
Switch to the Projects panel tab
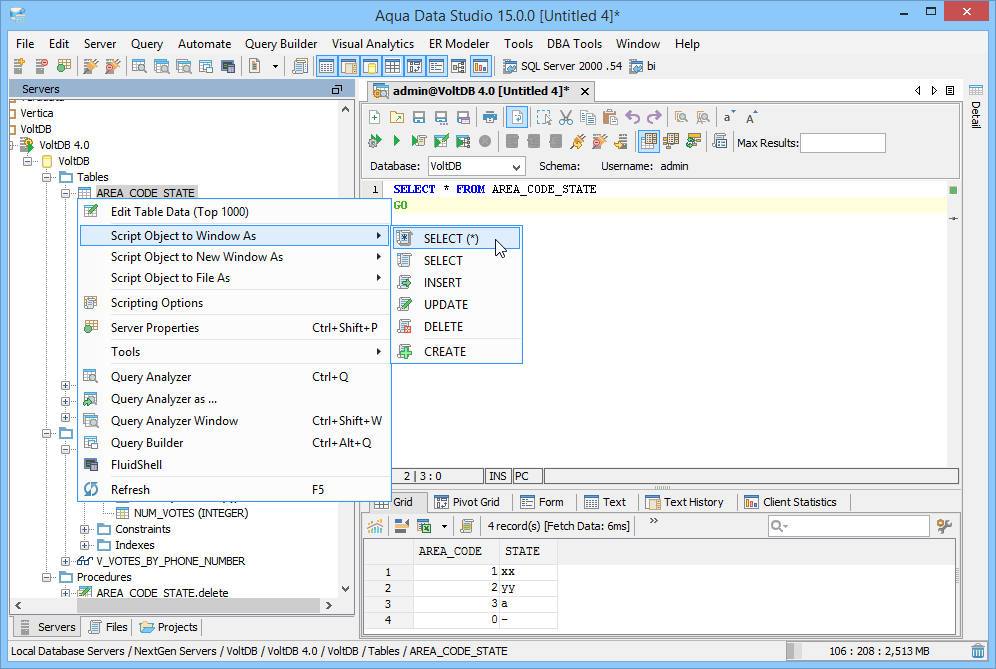pos(168,627)
